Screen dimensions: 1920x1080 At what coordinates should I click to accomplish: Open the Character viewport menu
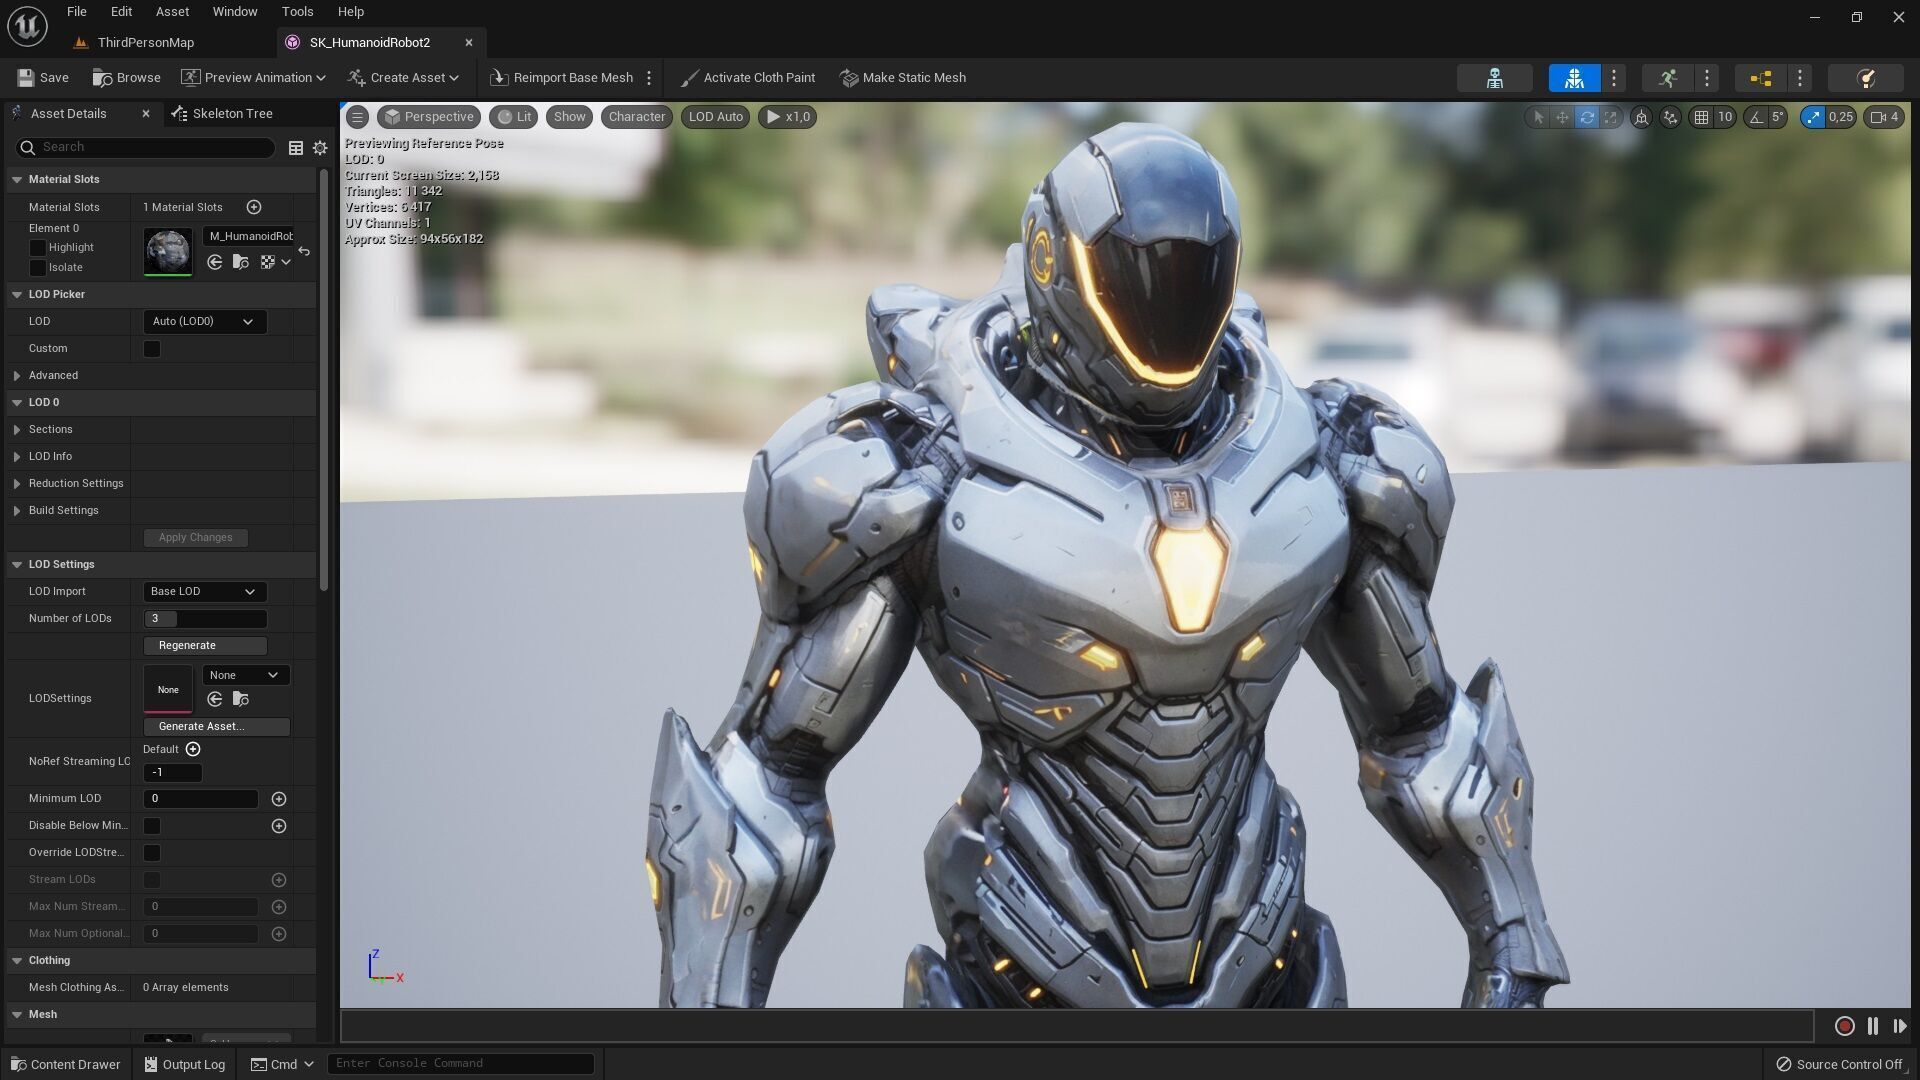[x=636, y=117]
